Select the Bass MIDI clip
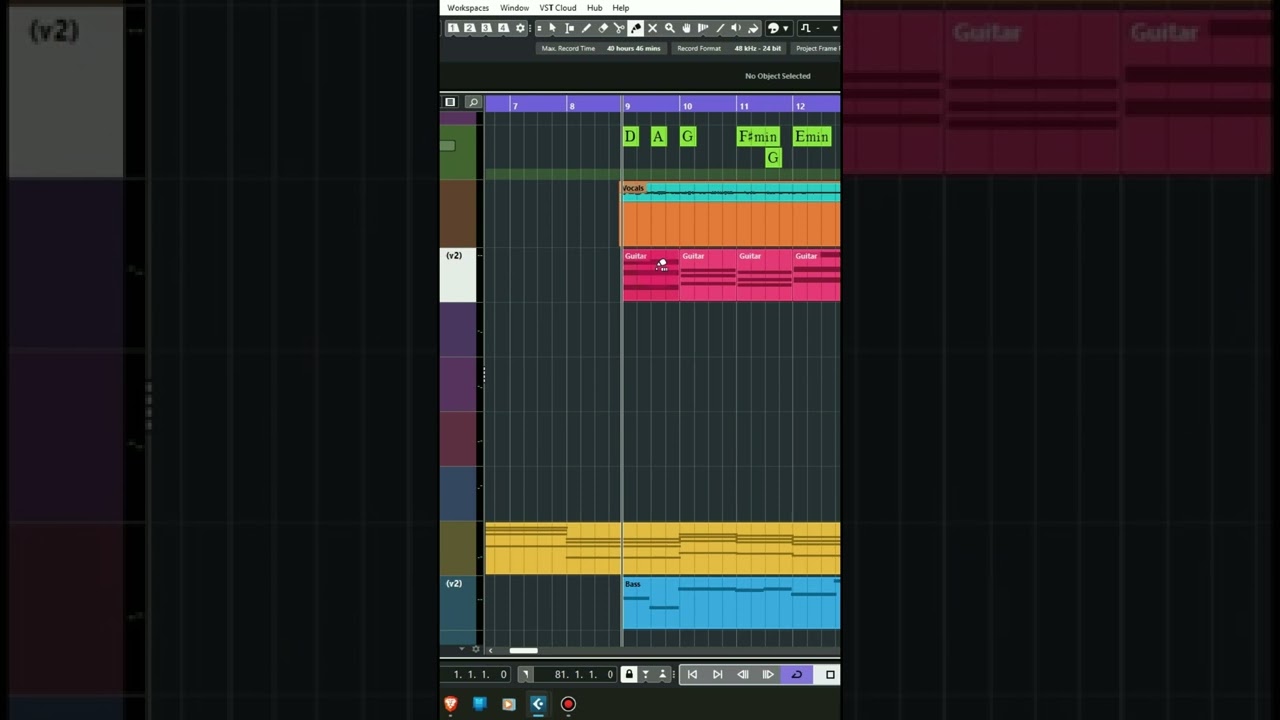1280x720 pixels. (x=731, y=603)
